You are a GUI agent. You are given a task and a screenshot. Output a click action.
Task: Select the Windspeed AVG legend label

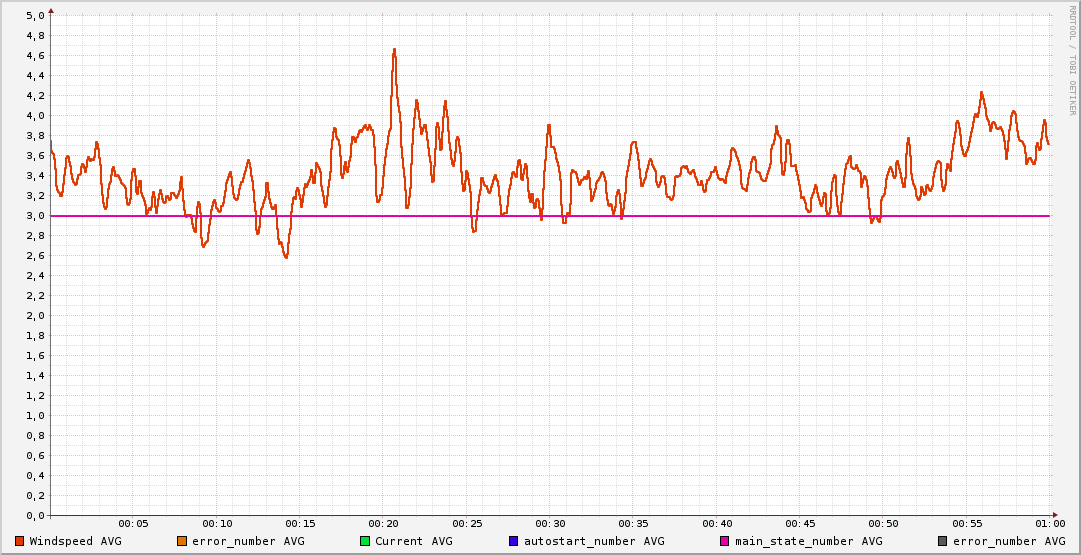[x=75, y=541]
